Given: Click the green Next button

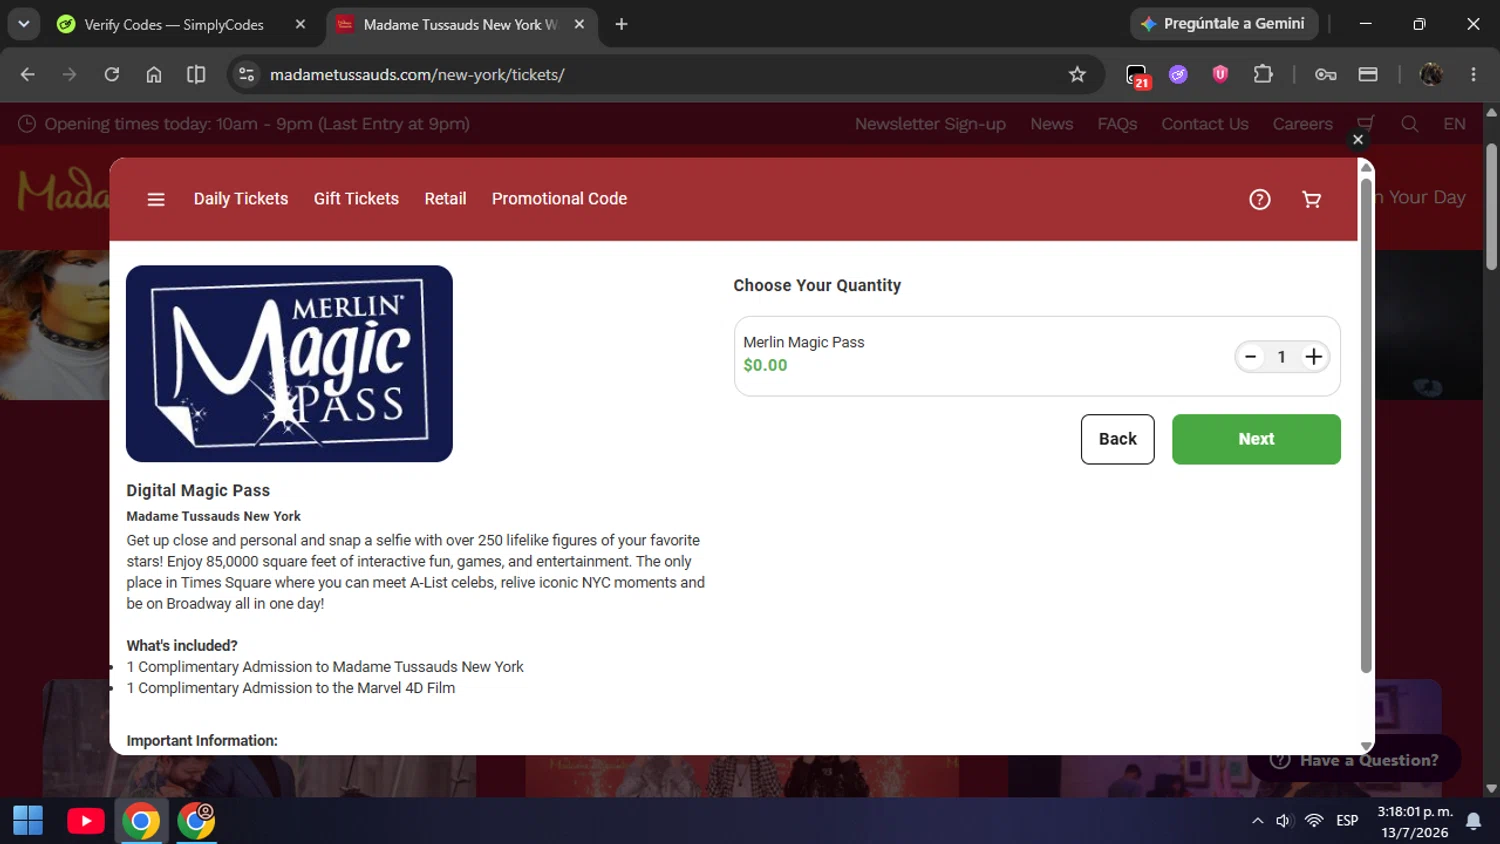Looking at the screenshot, I should (1256, 439).
